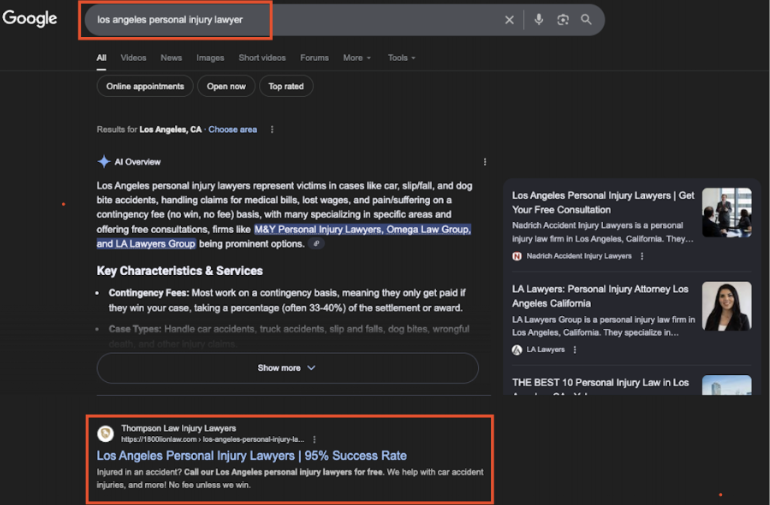770x505 pixels.
Task: Open search by image camera icon
Action: pos(563,20)
